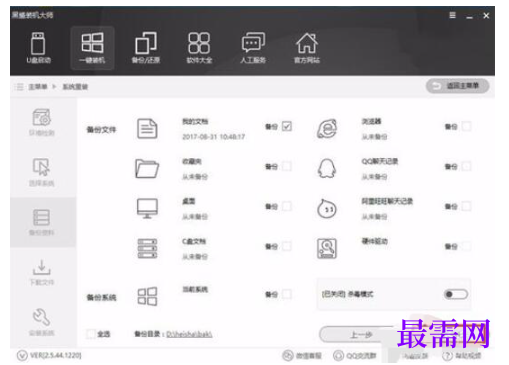Open the backup directory link D:\heisha\bak\
The height and width of the screenshot is (365, 509).
pyautogui.click(x=189, y=334)
